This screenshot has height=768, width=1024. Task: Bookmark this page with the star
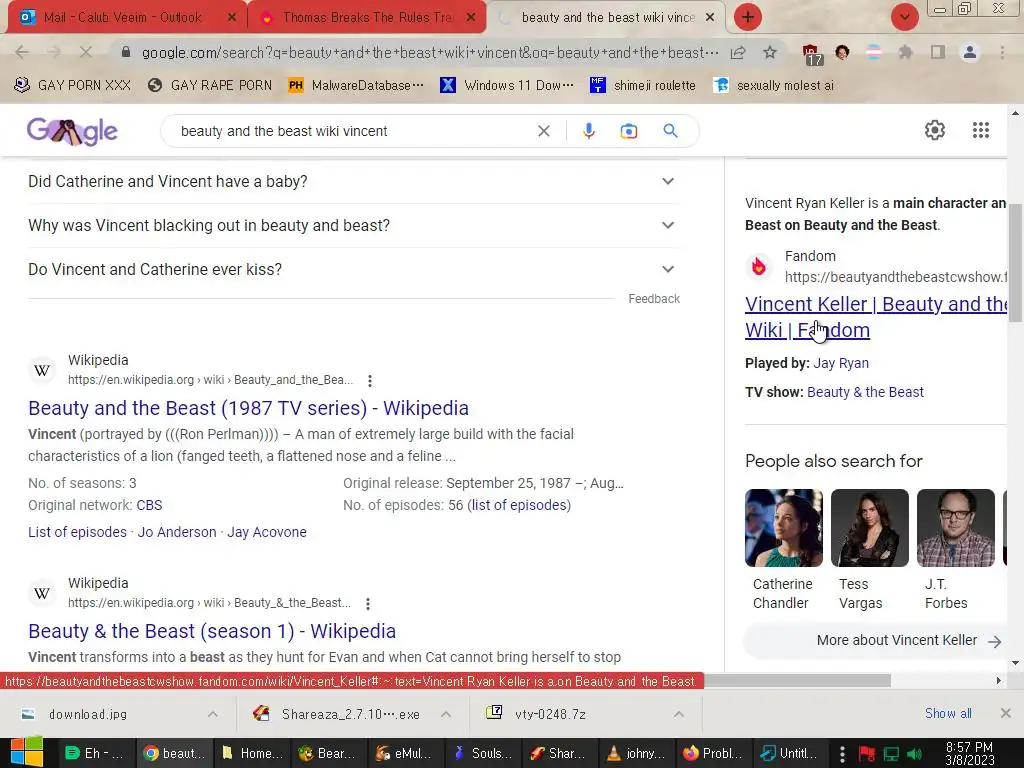(770, 52)
